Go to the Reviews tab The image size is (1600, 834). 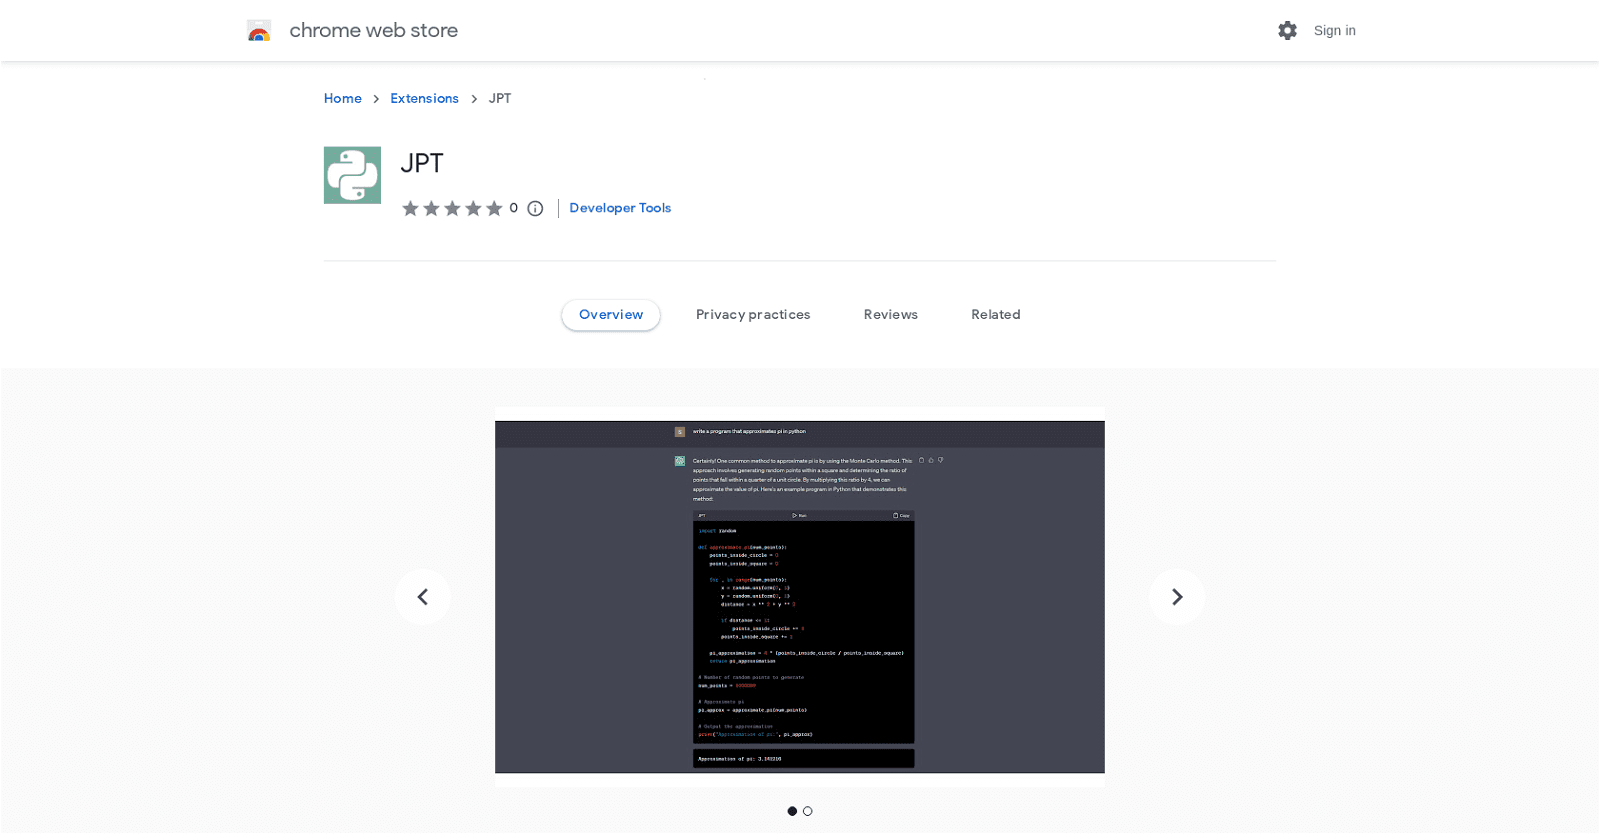point(890,315)
